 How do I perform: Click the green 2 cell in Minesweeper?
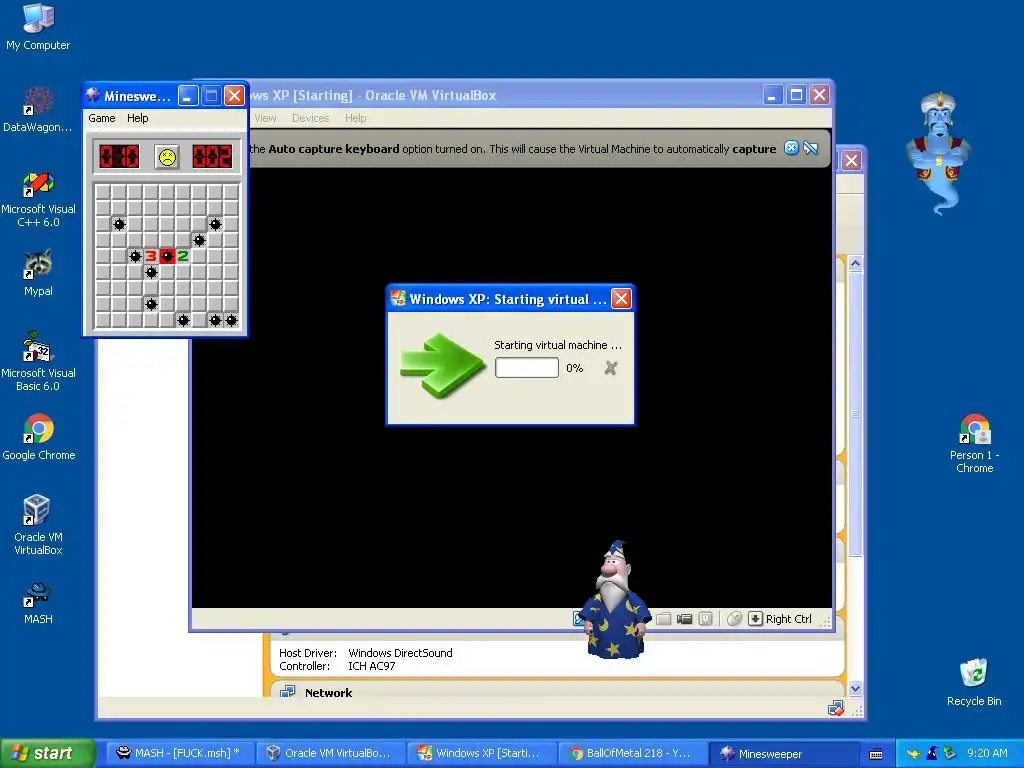click(x=183, y=256)
